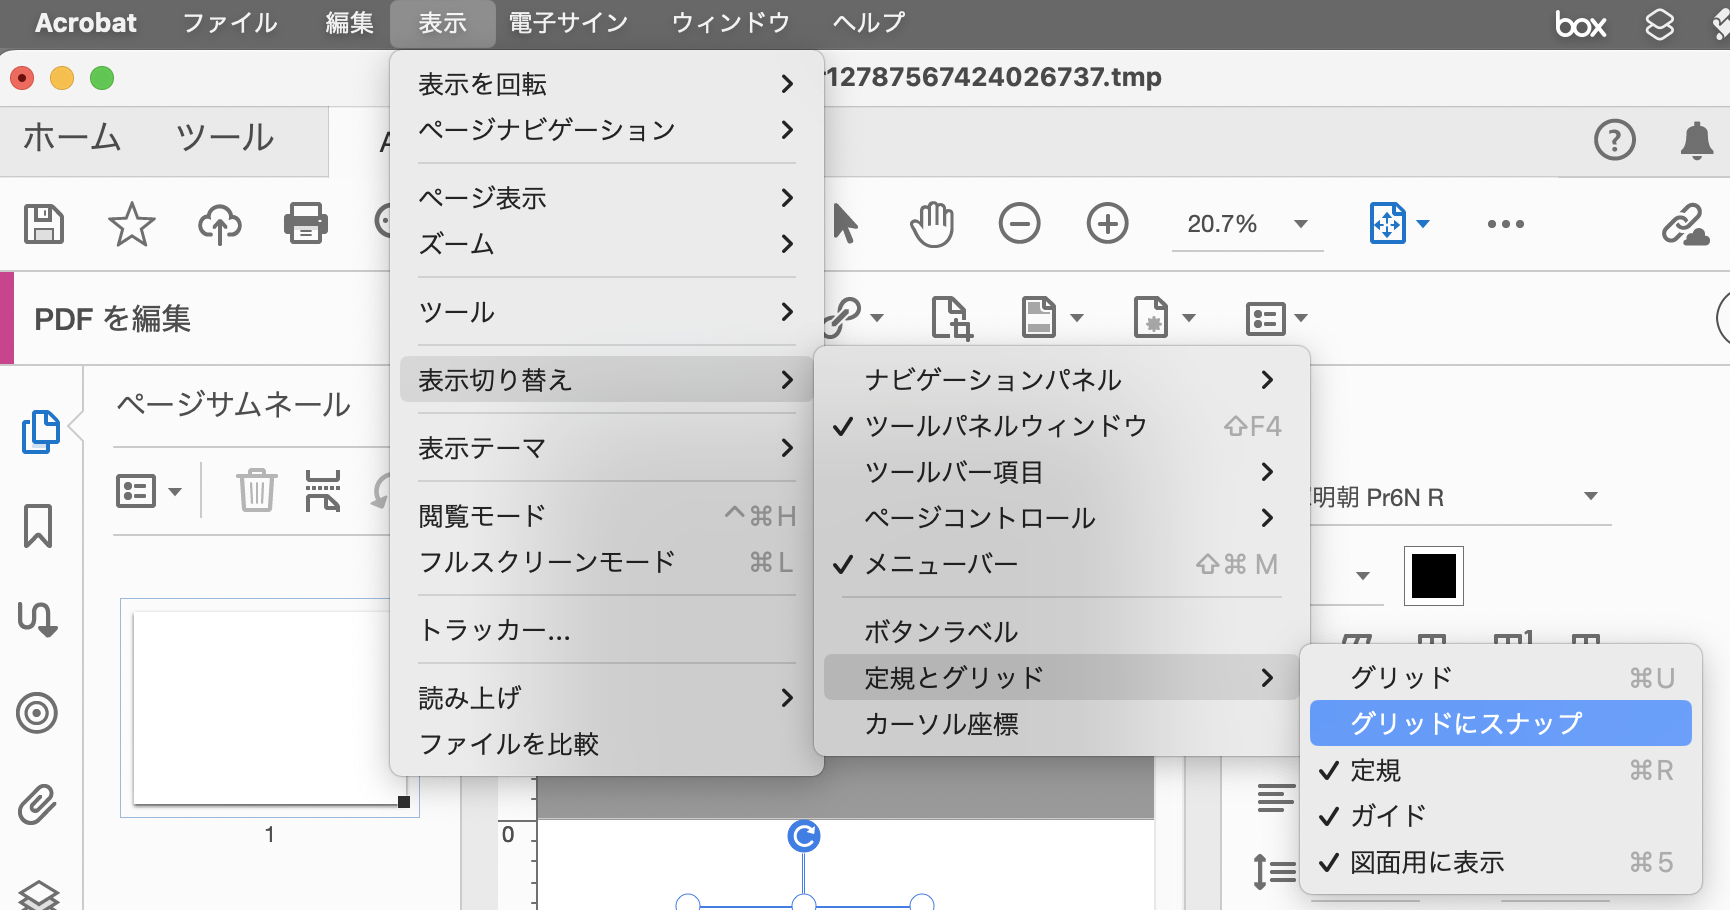Viewport: 1730px width, 910px height.
Task: Open the page thumbnails panel
Action: (37, 431)
